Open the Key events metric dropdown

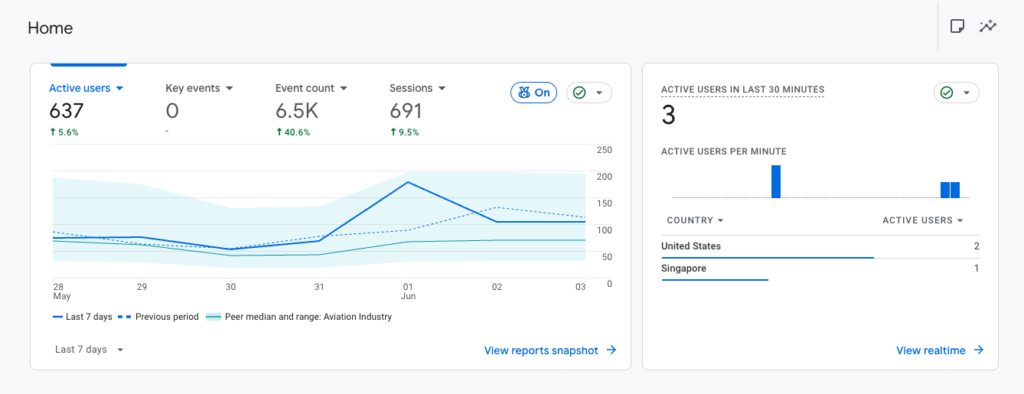[199, 88]
